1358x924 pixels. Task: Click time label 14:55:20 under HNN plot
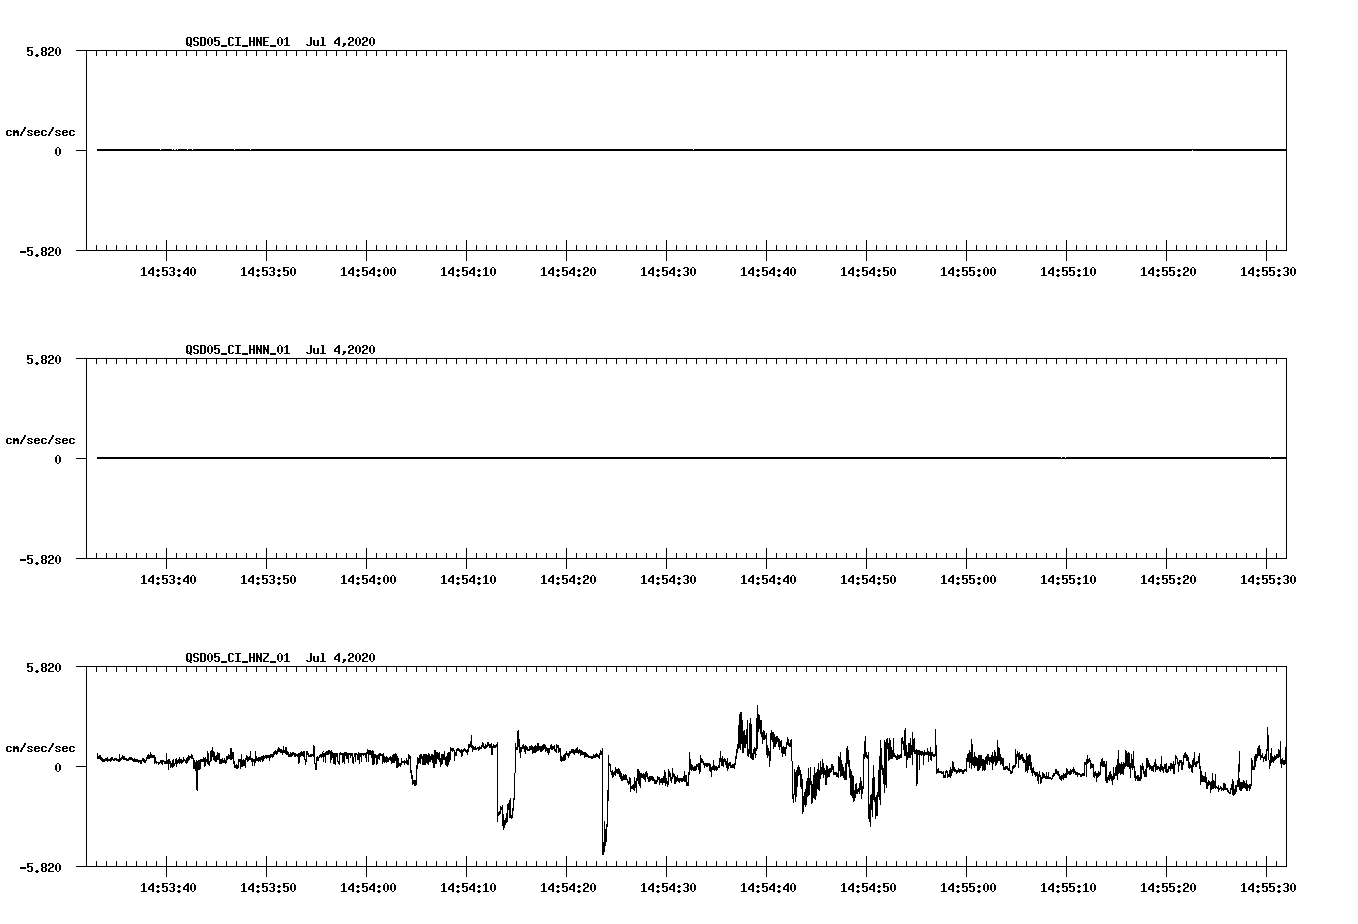pos(1168,580)
